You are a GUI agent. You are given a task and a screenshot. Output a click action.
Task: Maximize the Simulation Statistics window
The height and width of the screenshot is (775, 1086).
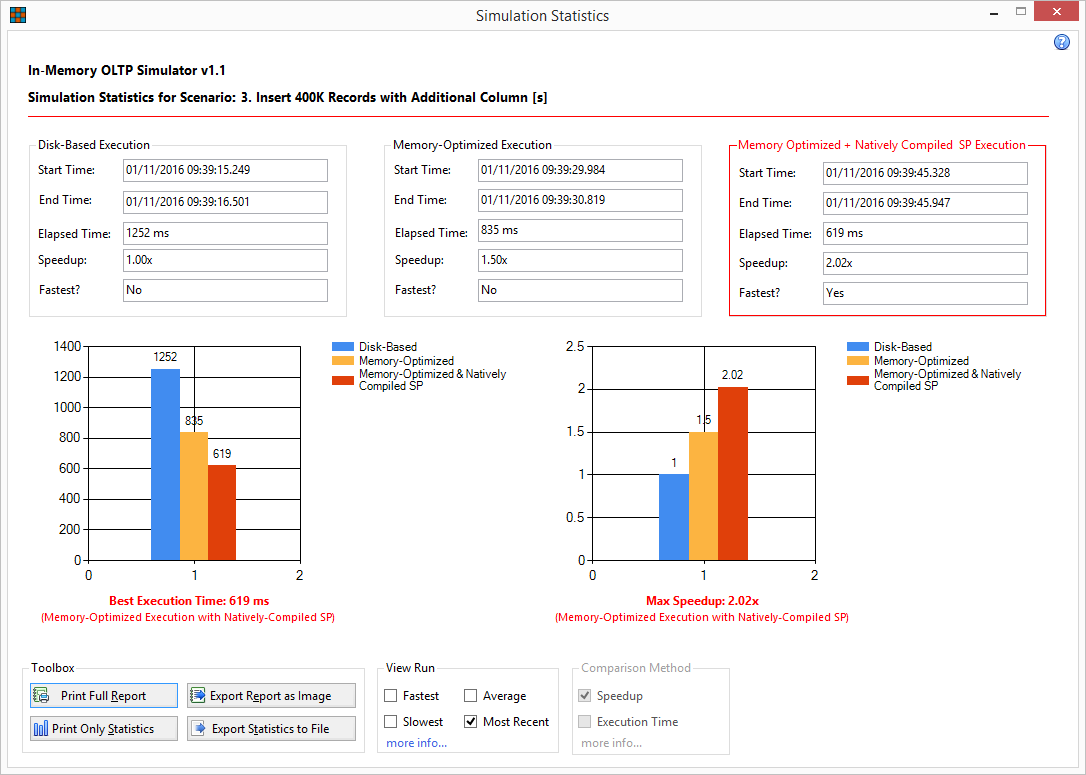coord(1021,12)
